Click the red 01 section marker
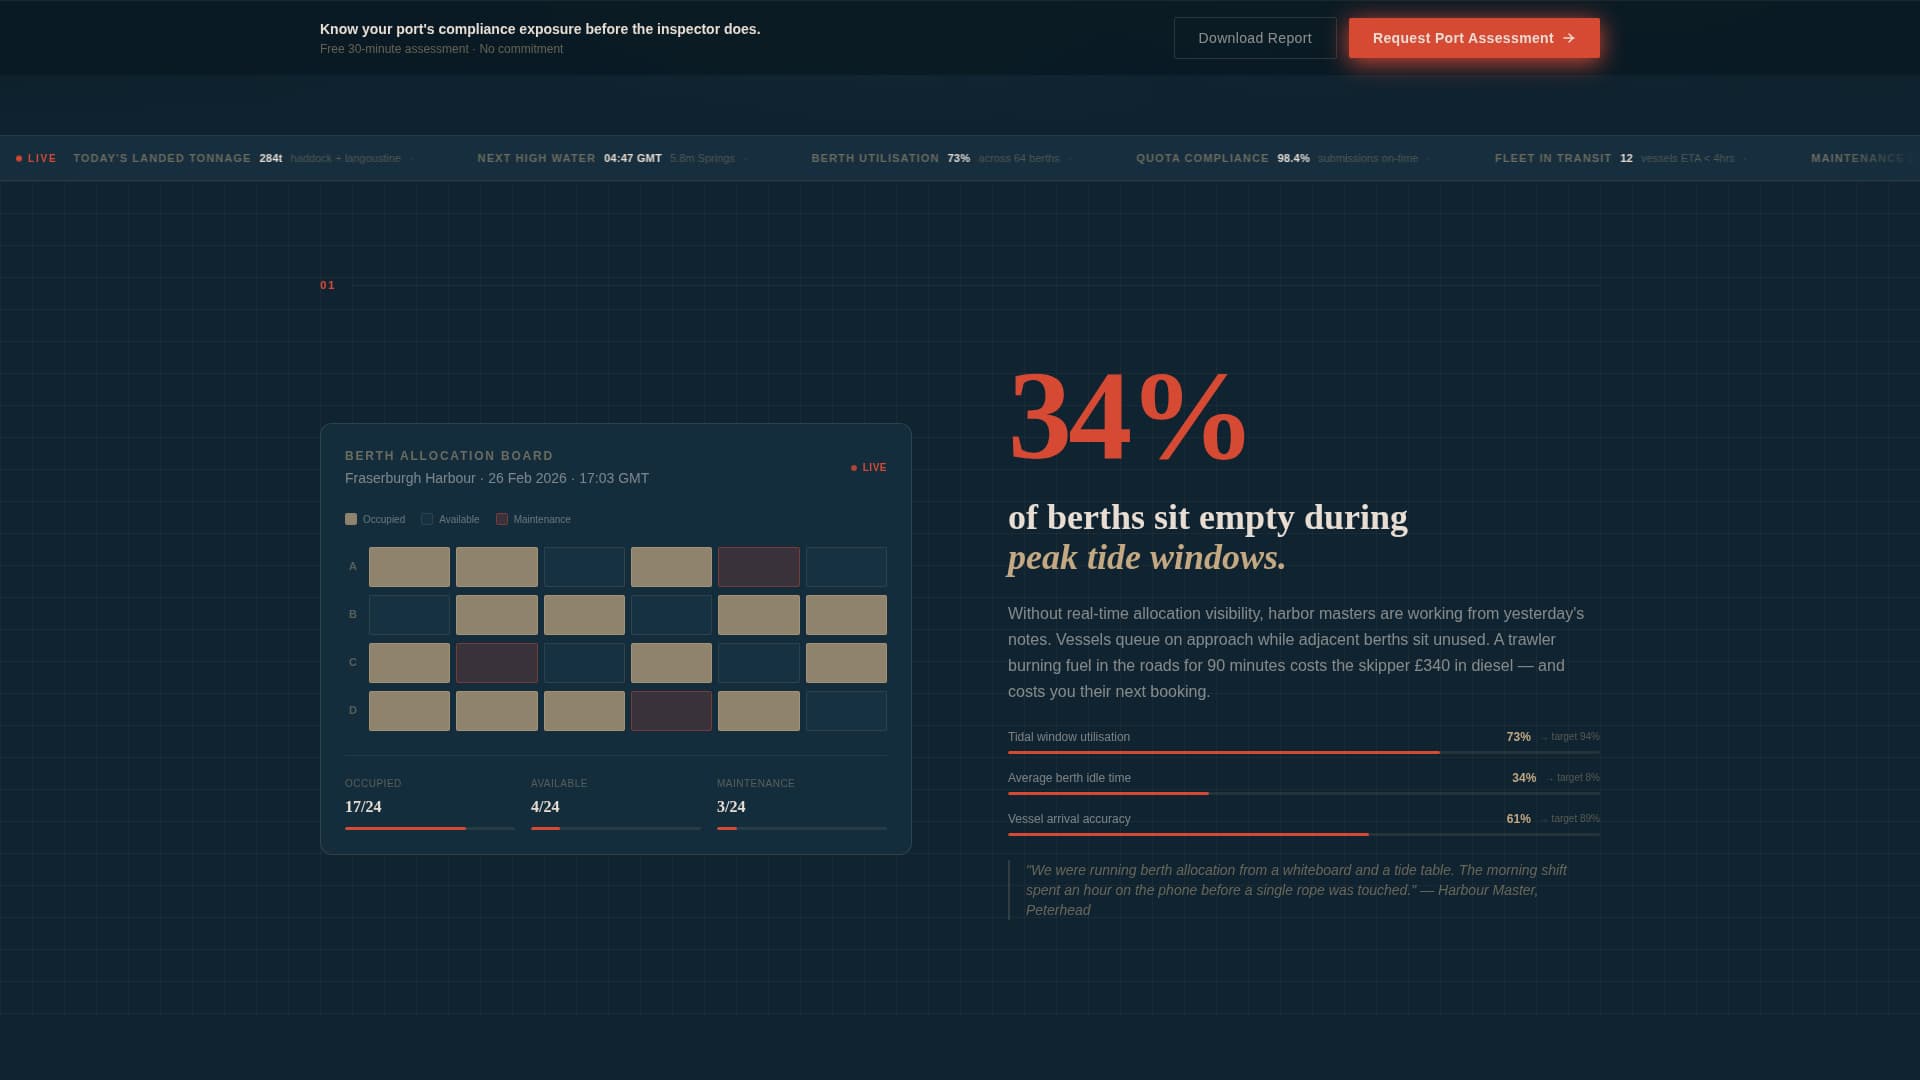 click(327, 285)
